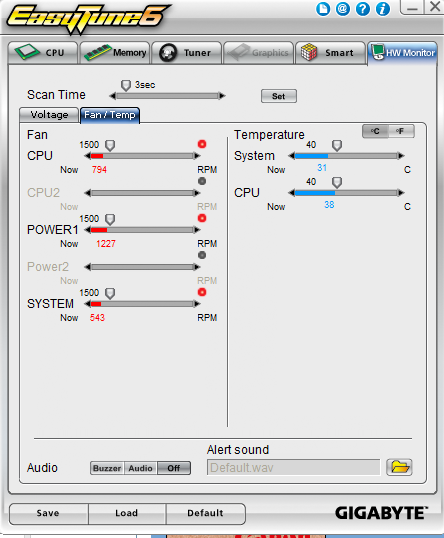Click the @ email icon
The height and width of the screenshot is (538, 444).
click(342, 9)
